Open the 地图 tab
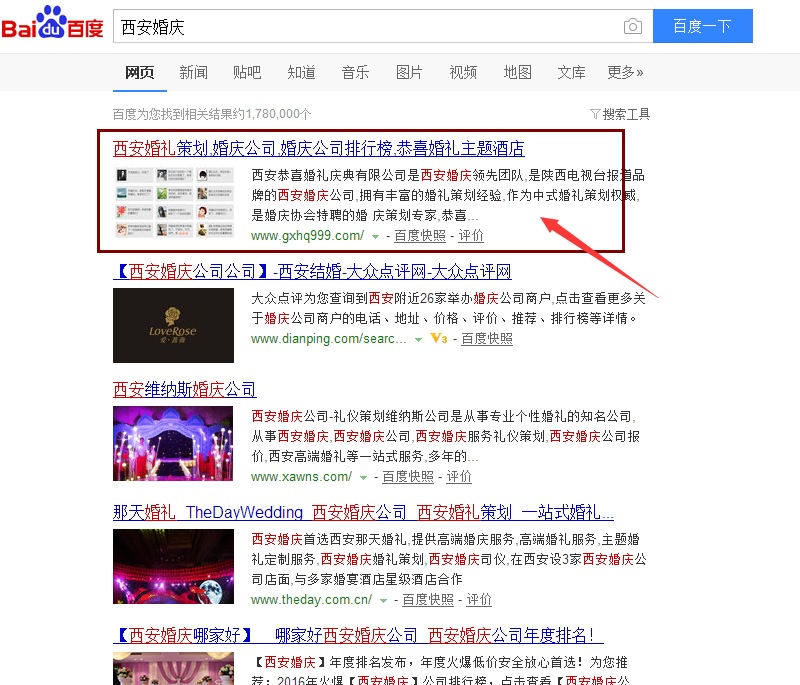Viewport: 800px width, 685px height. (x=517, y=72)
